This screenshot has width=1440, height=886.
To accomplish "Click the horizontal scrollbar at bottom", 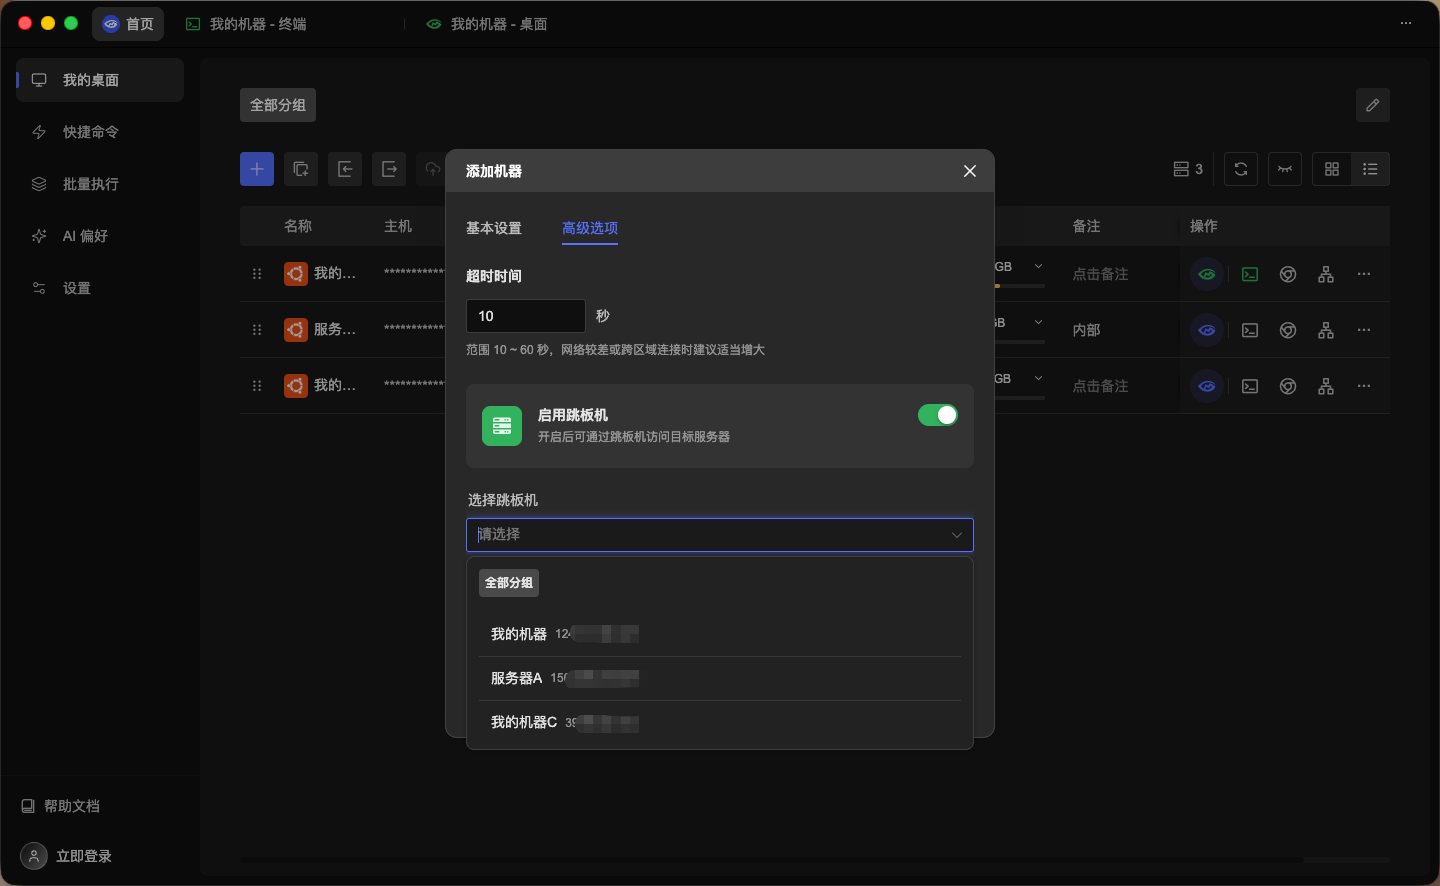I will pos(771,859).
